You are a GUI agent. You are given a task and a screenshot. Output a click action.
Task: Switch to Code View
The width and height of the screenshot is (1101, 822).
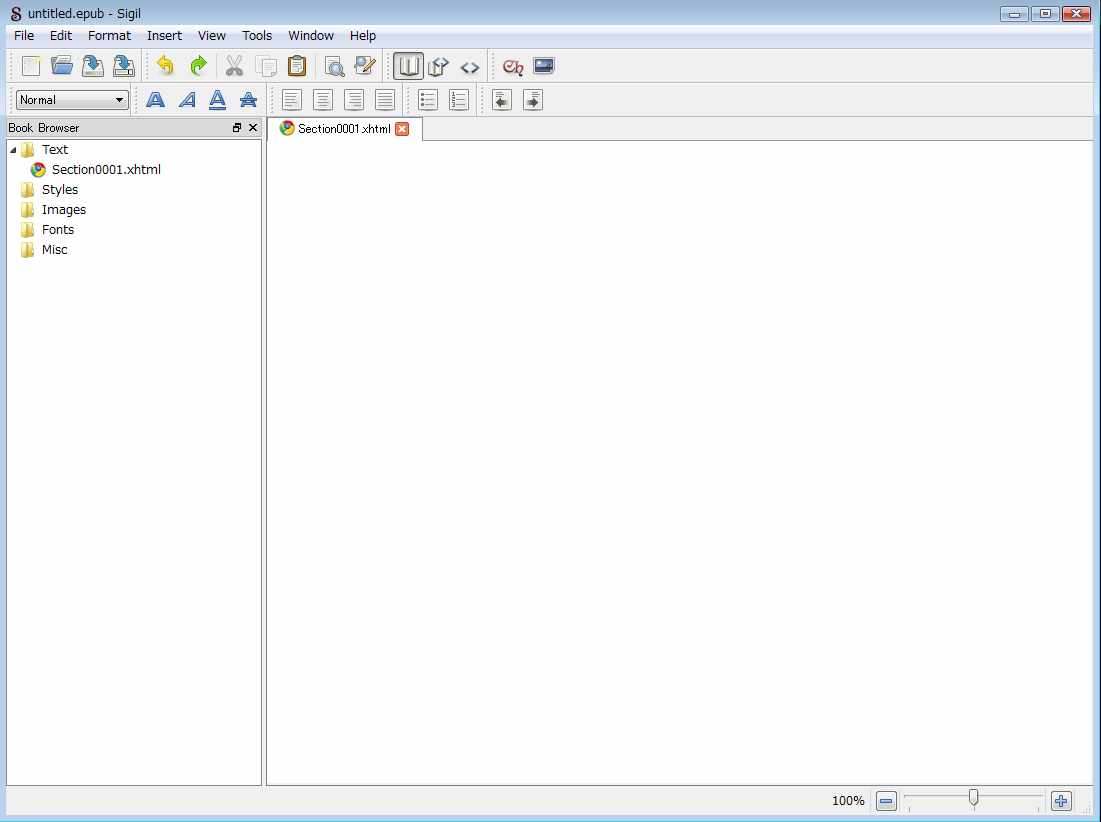[470, 67]
